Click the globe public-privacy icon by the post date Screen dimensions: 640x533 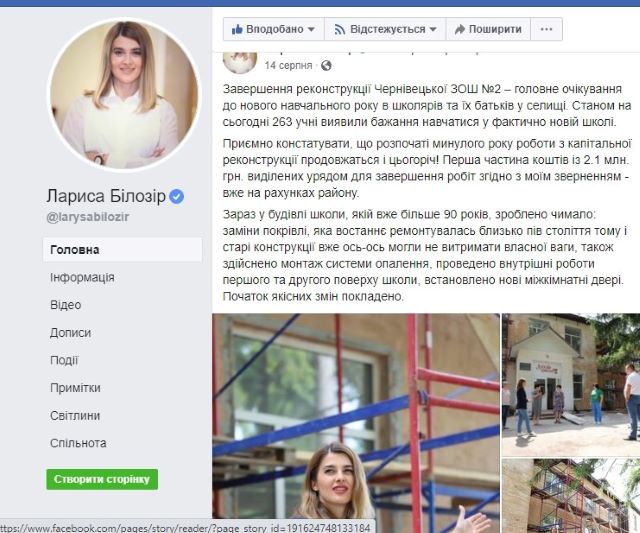click(x=326, y=65)
